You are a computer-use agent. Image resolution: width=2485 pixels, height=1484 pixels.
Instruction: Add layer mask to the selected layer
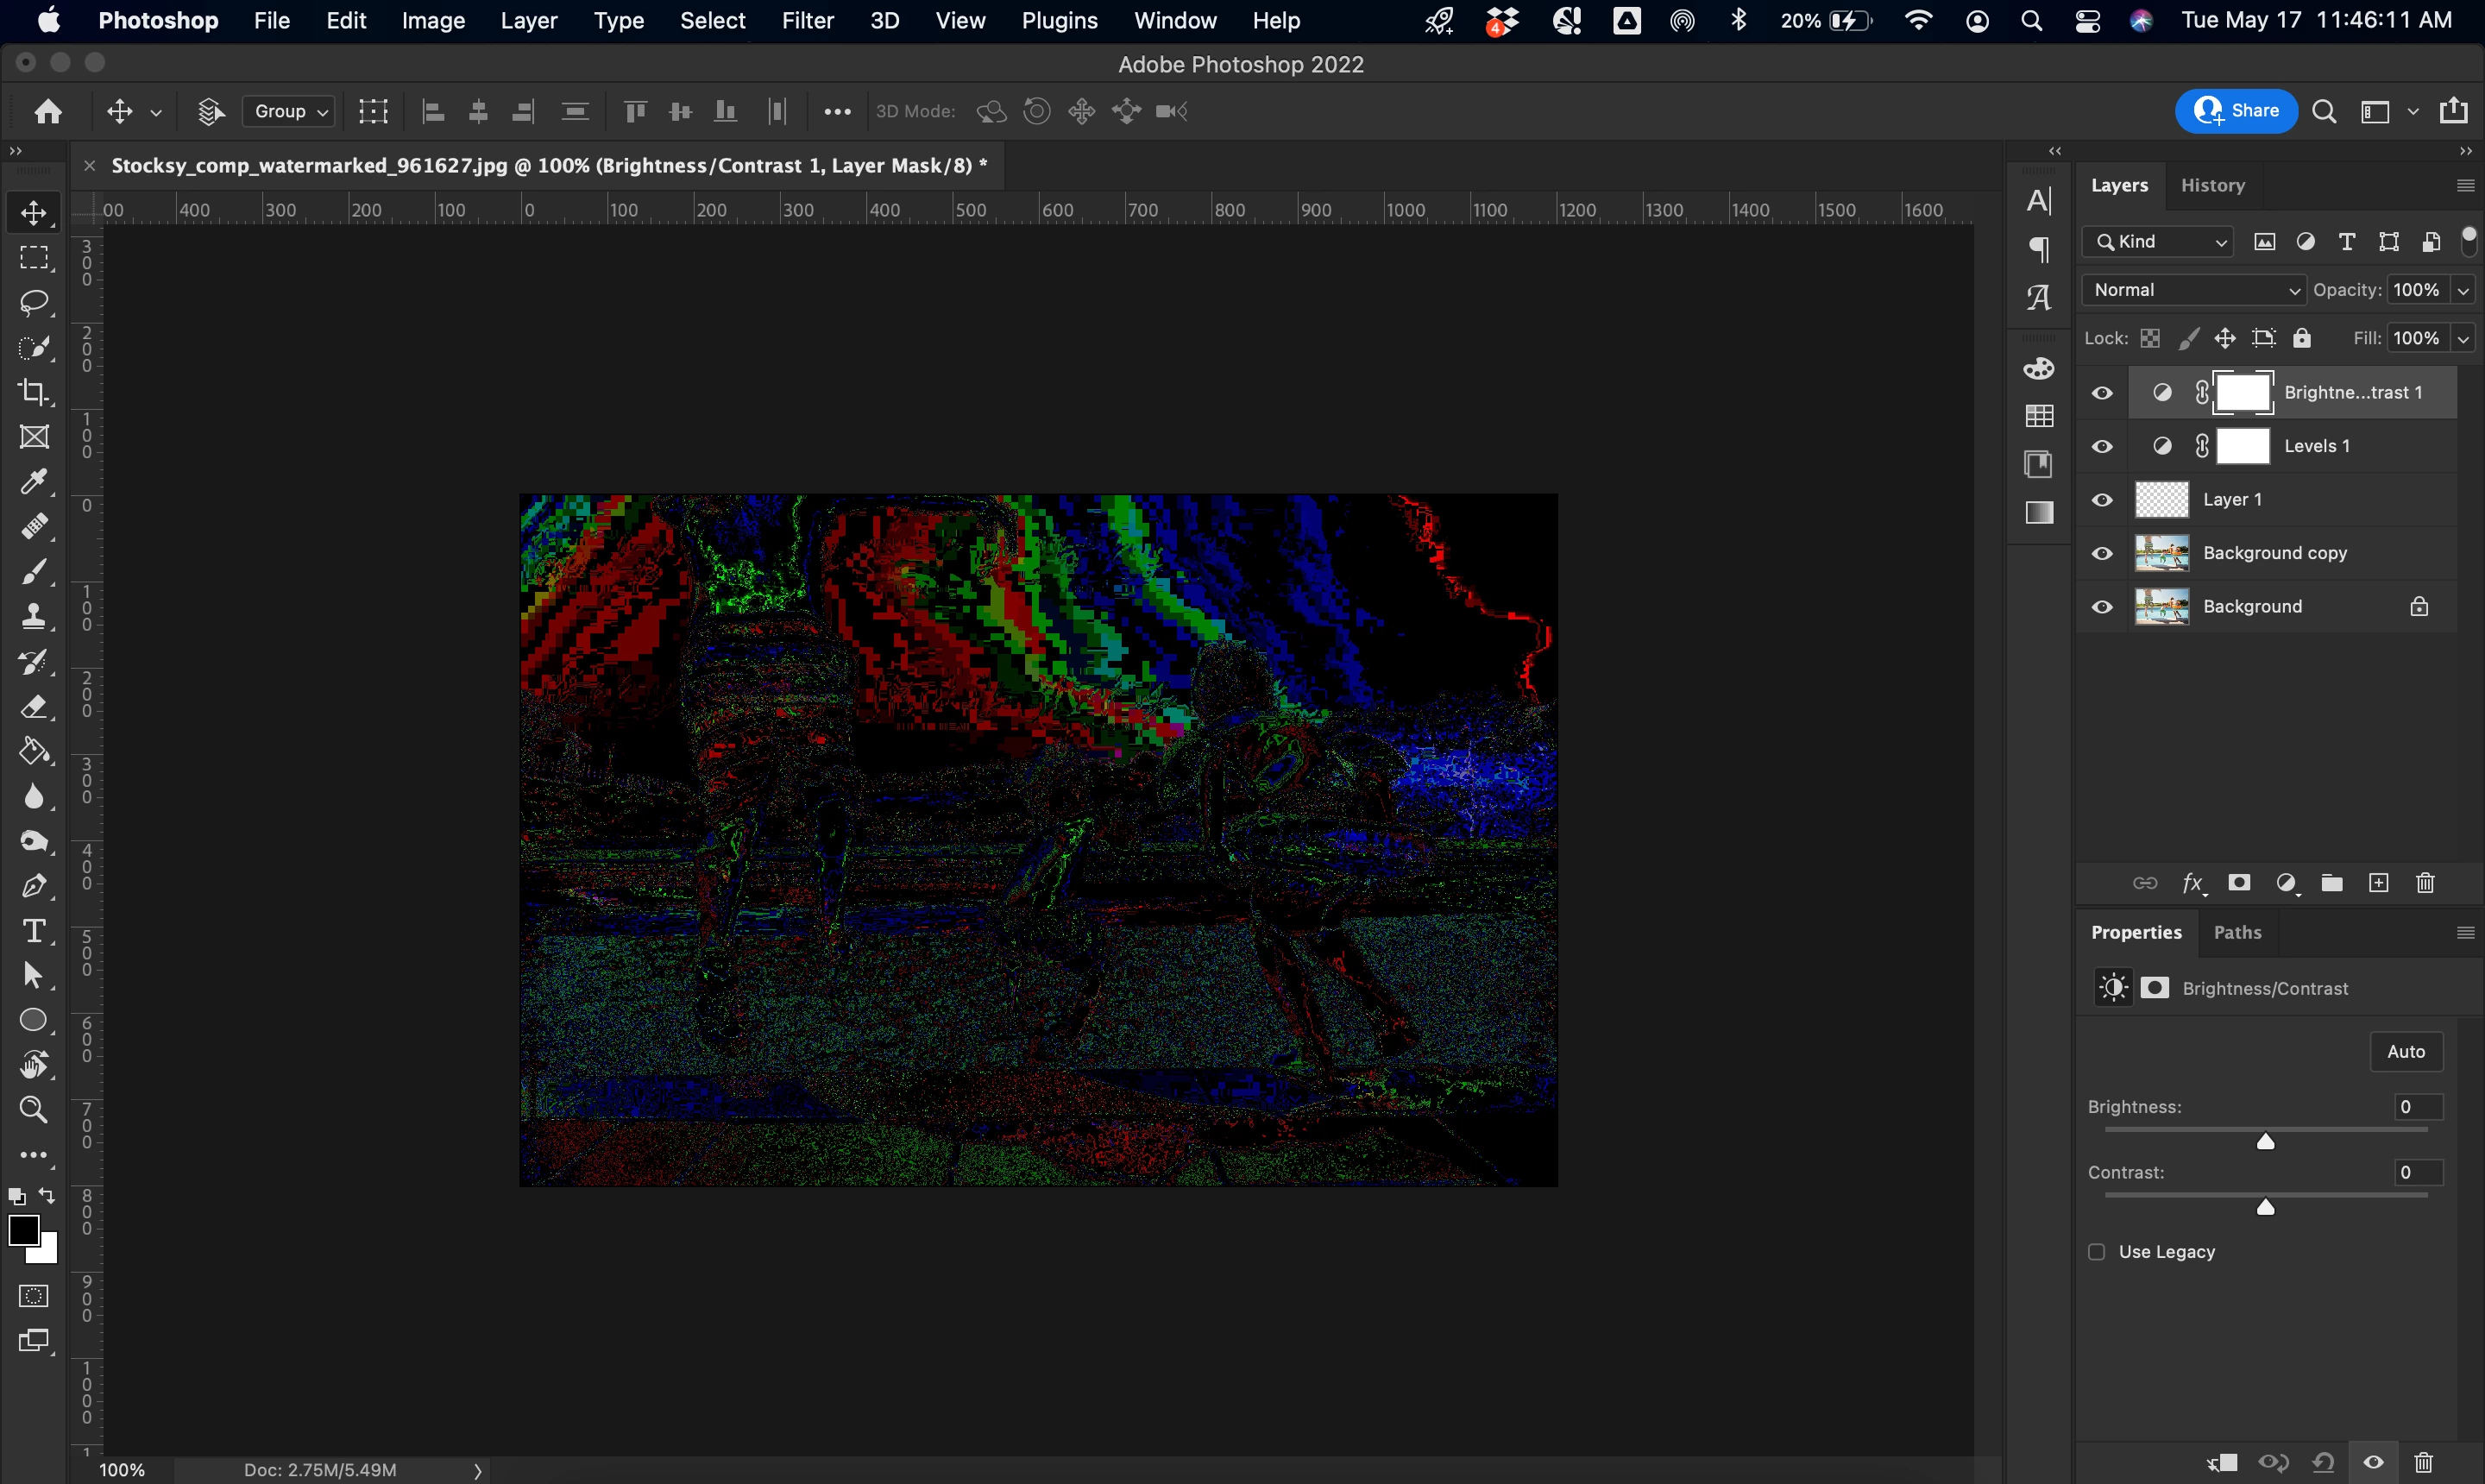(2239, 883)
